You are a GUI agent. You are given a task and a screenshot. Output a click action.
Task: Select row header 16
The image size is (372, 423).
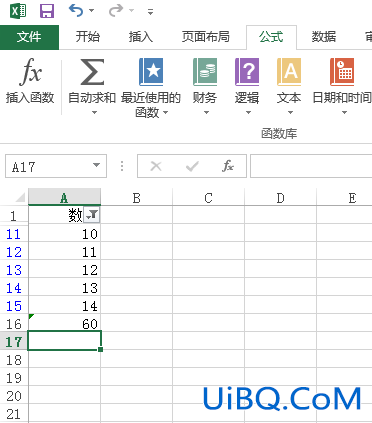pos(14,324)
